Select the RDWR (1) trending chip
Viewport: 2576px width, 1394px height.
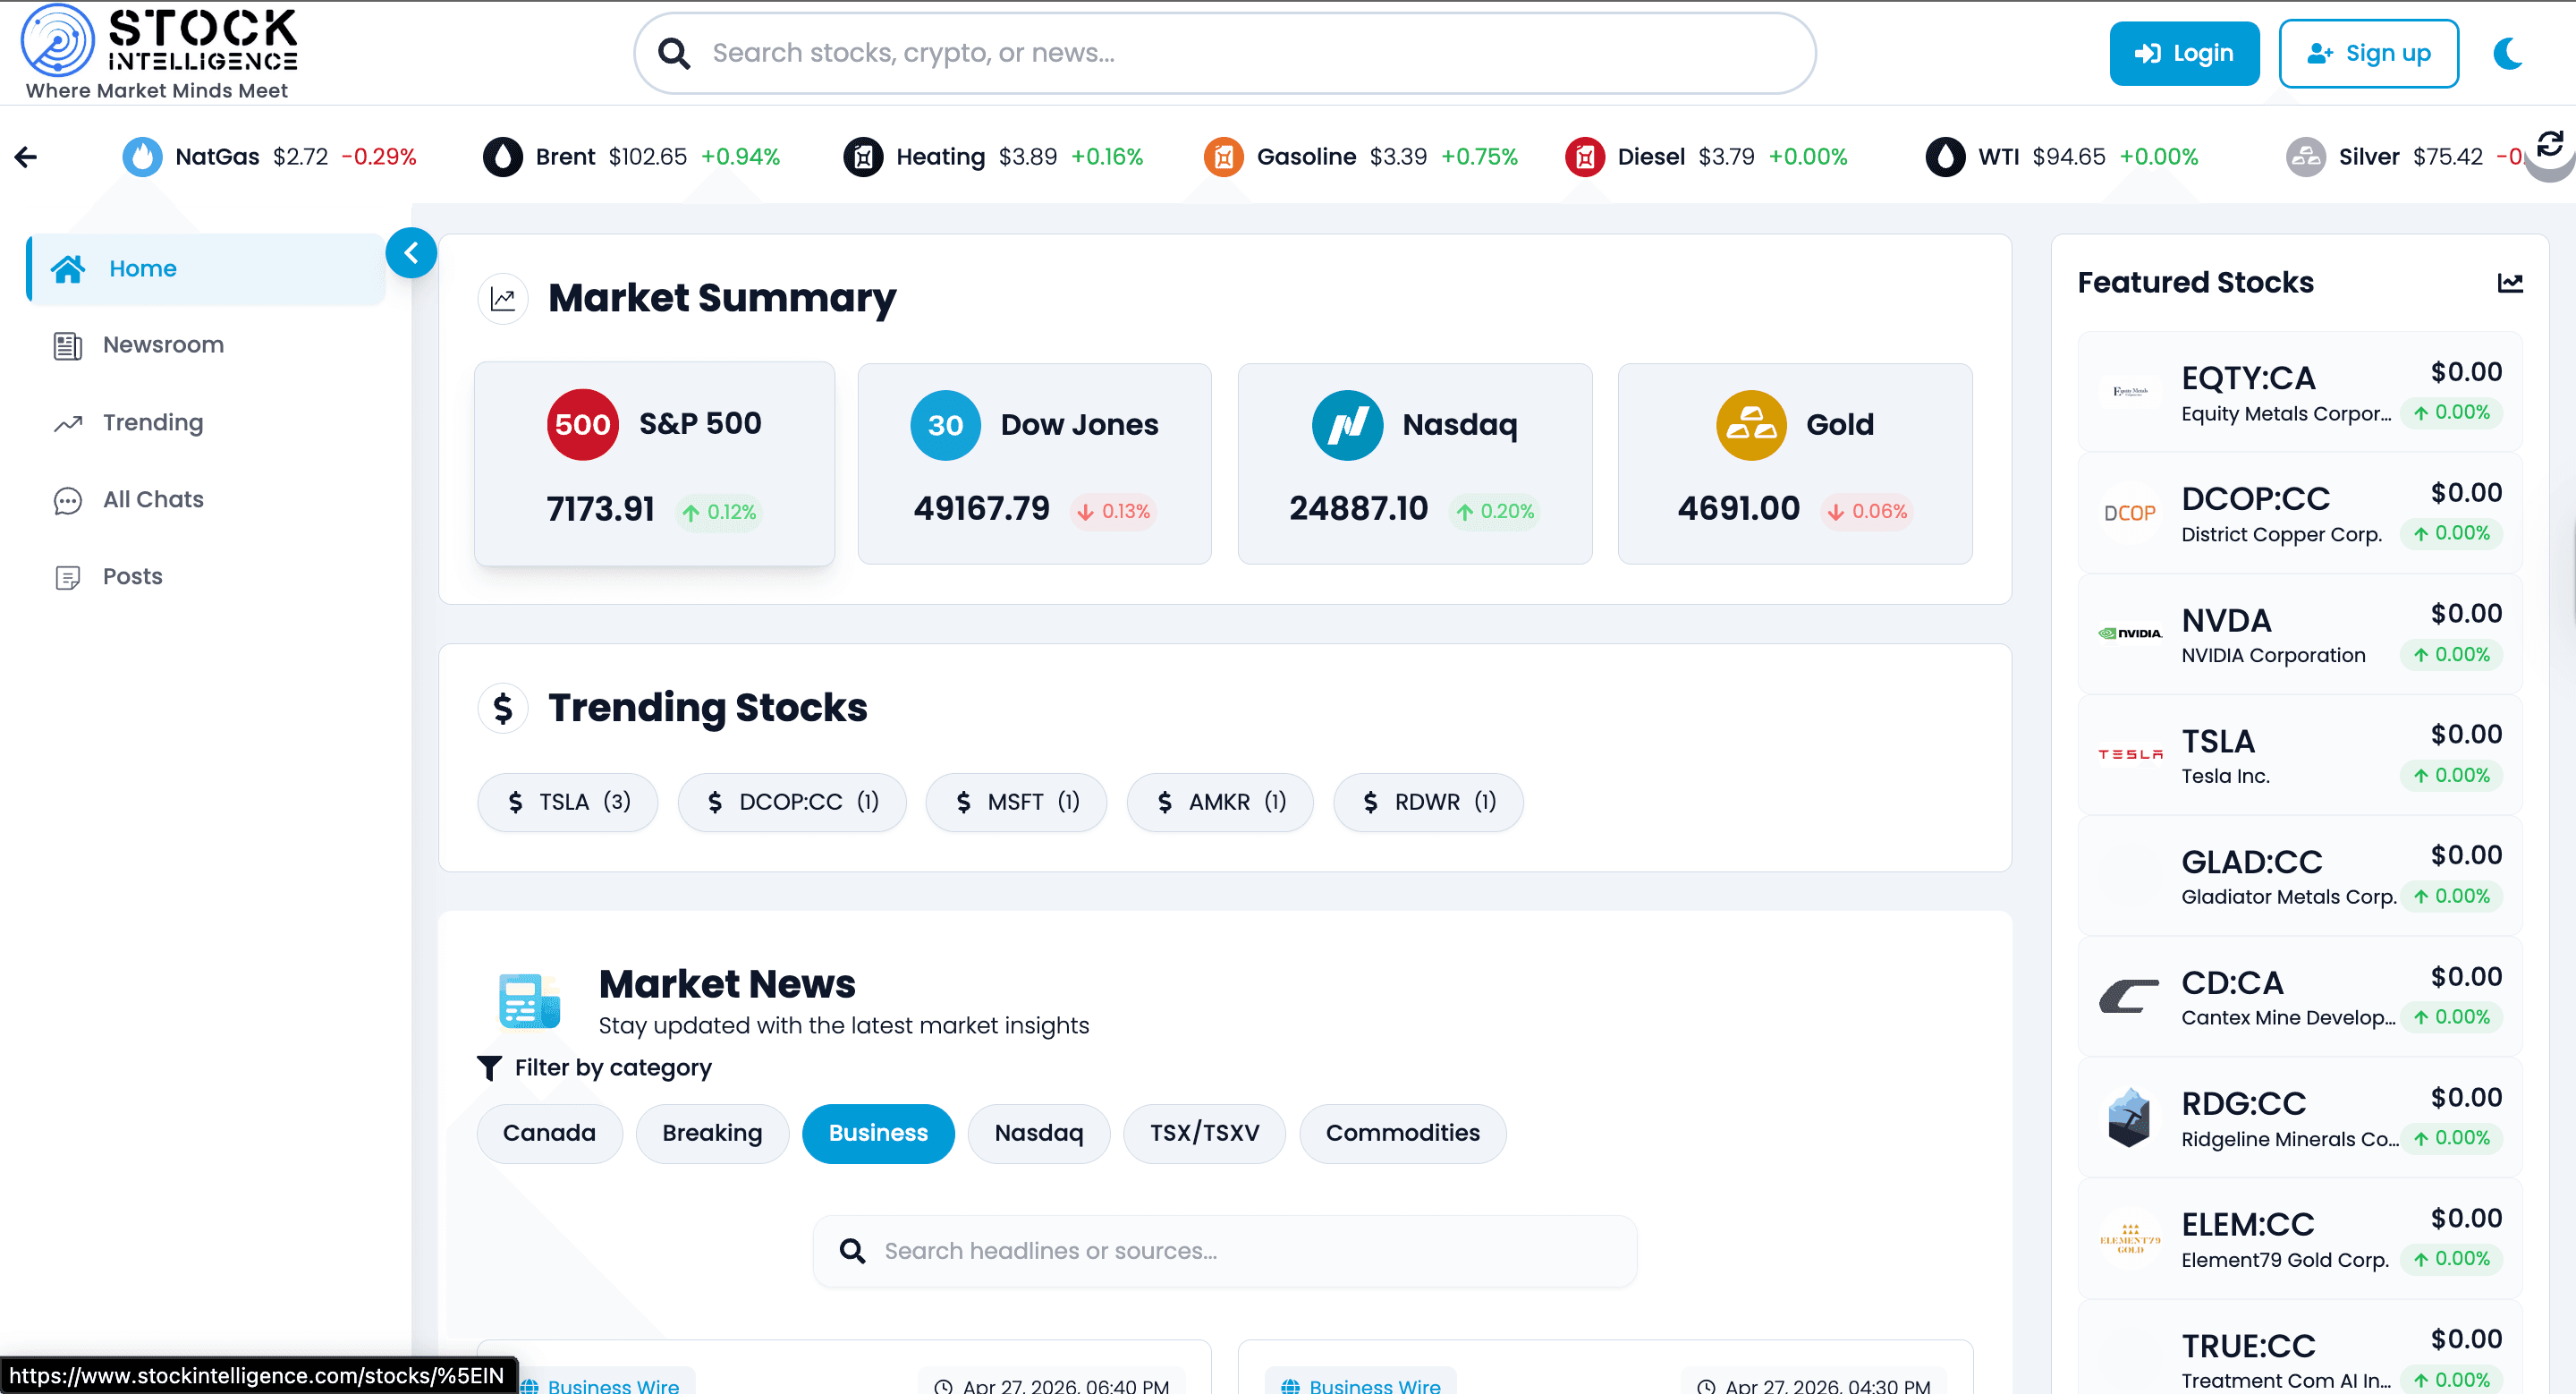1428,802
